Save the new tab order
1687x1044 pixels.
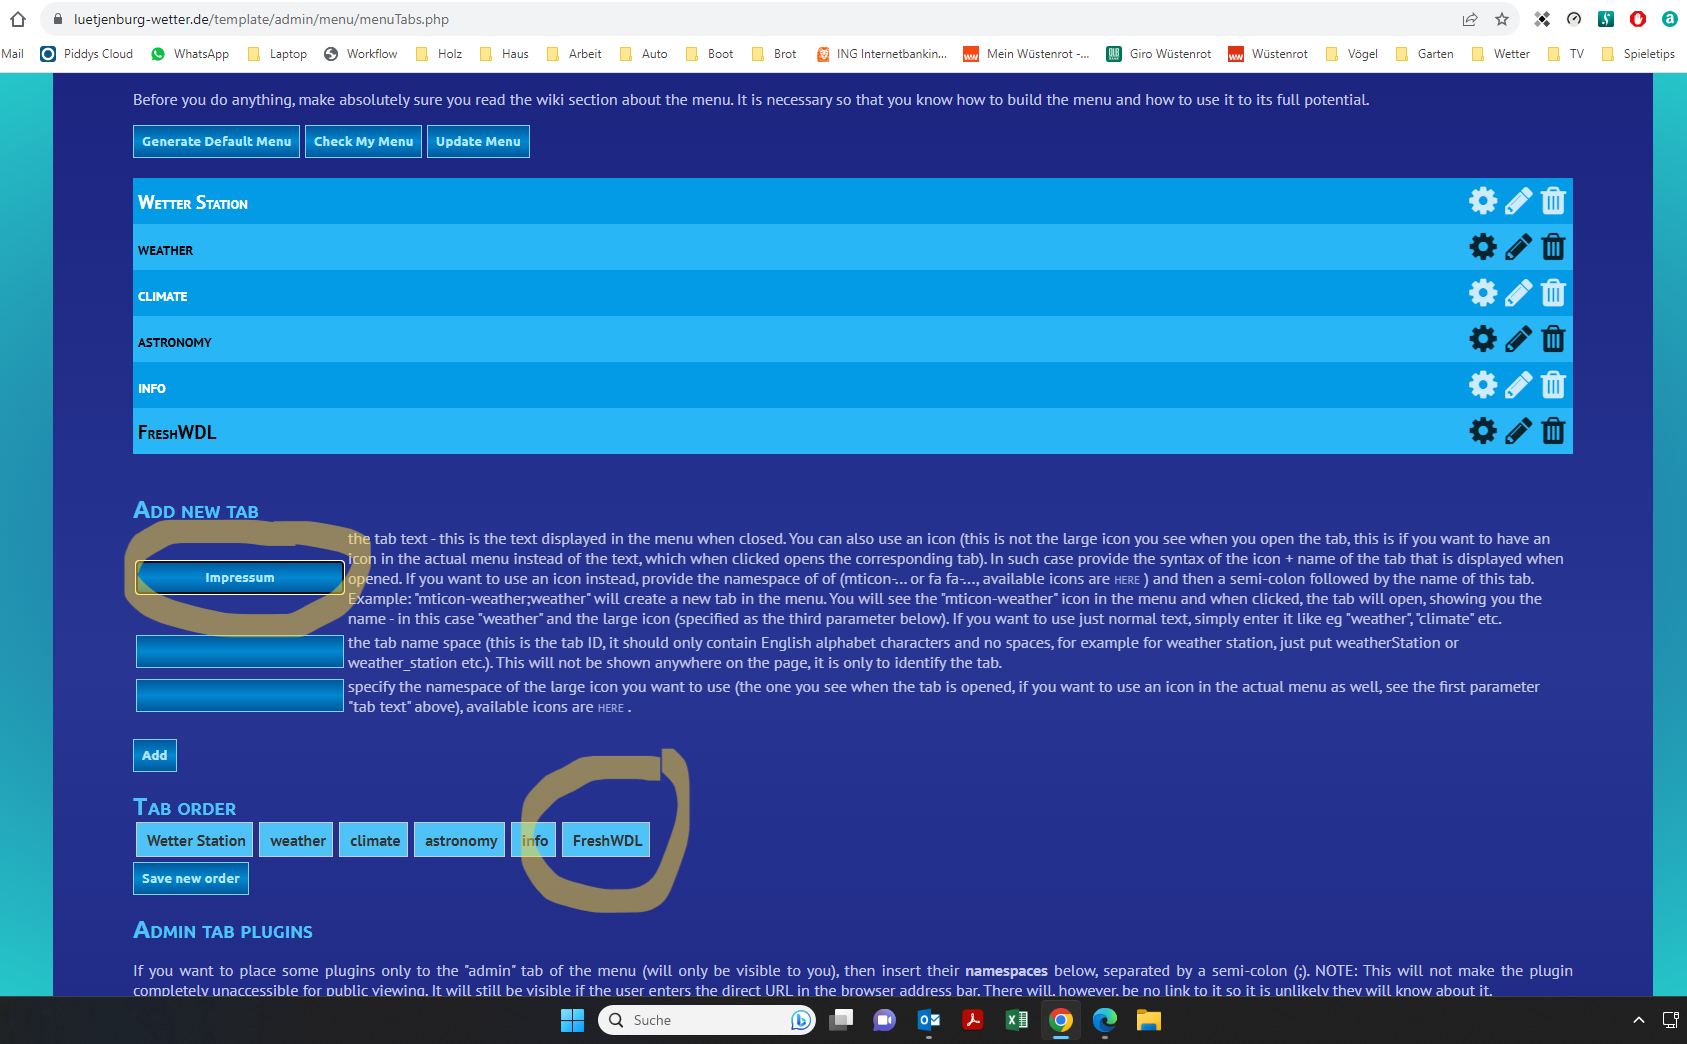click(x=190, y=877)
